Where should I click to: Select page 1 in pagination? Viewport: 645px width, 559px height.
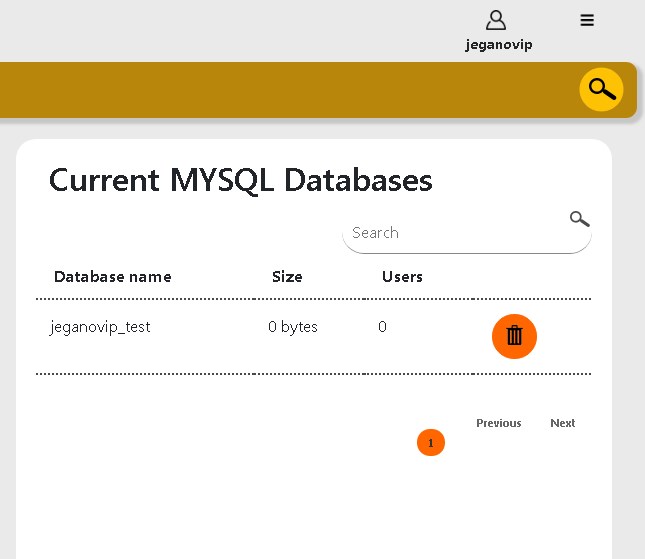click(x=430, y=442)
